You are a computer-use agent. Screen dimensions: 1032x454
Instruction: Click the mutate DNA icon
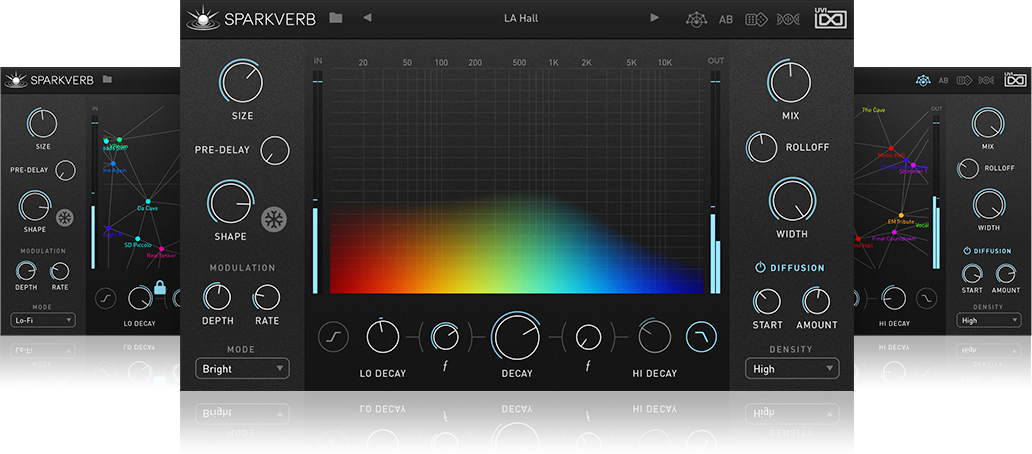click(x=788, y=19)
